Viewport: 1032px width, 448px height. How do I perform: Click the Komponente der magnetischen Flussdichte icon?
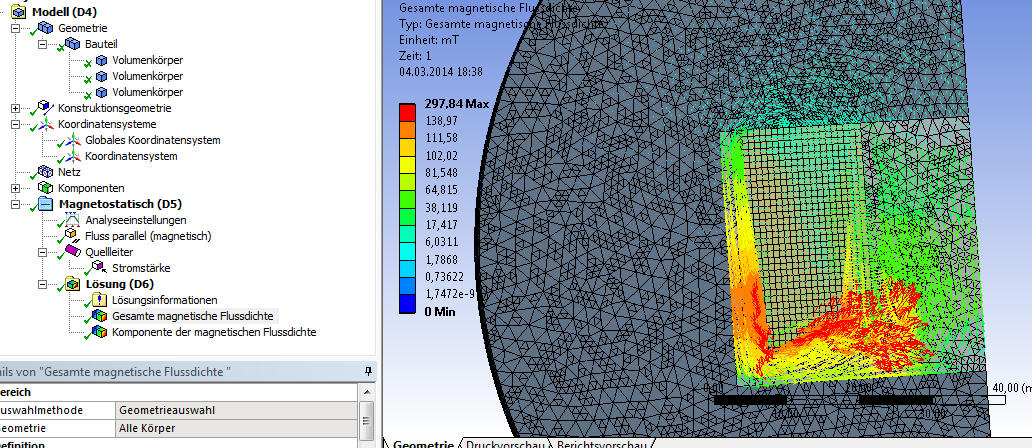(99, 332)
